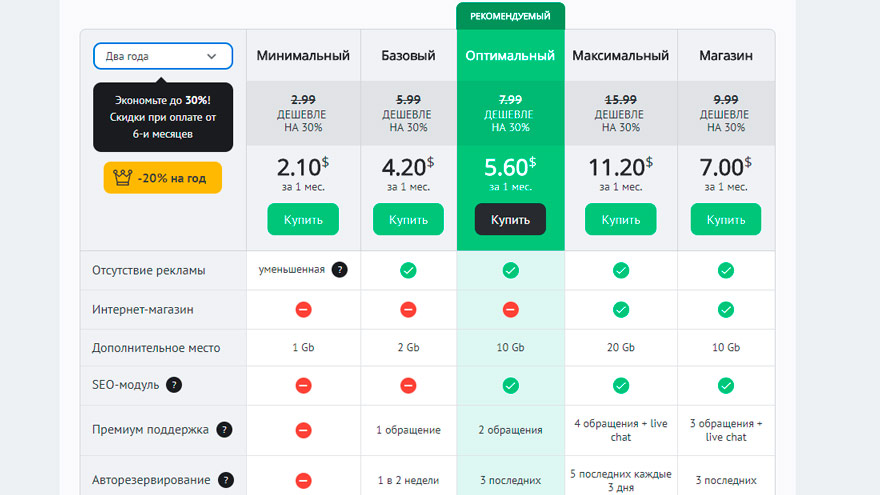Buy the Минимальный plan for 2.10$
This screenshot has height=495, width=880.
pyautogui.click(x=303, y=219)
